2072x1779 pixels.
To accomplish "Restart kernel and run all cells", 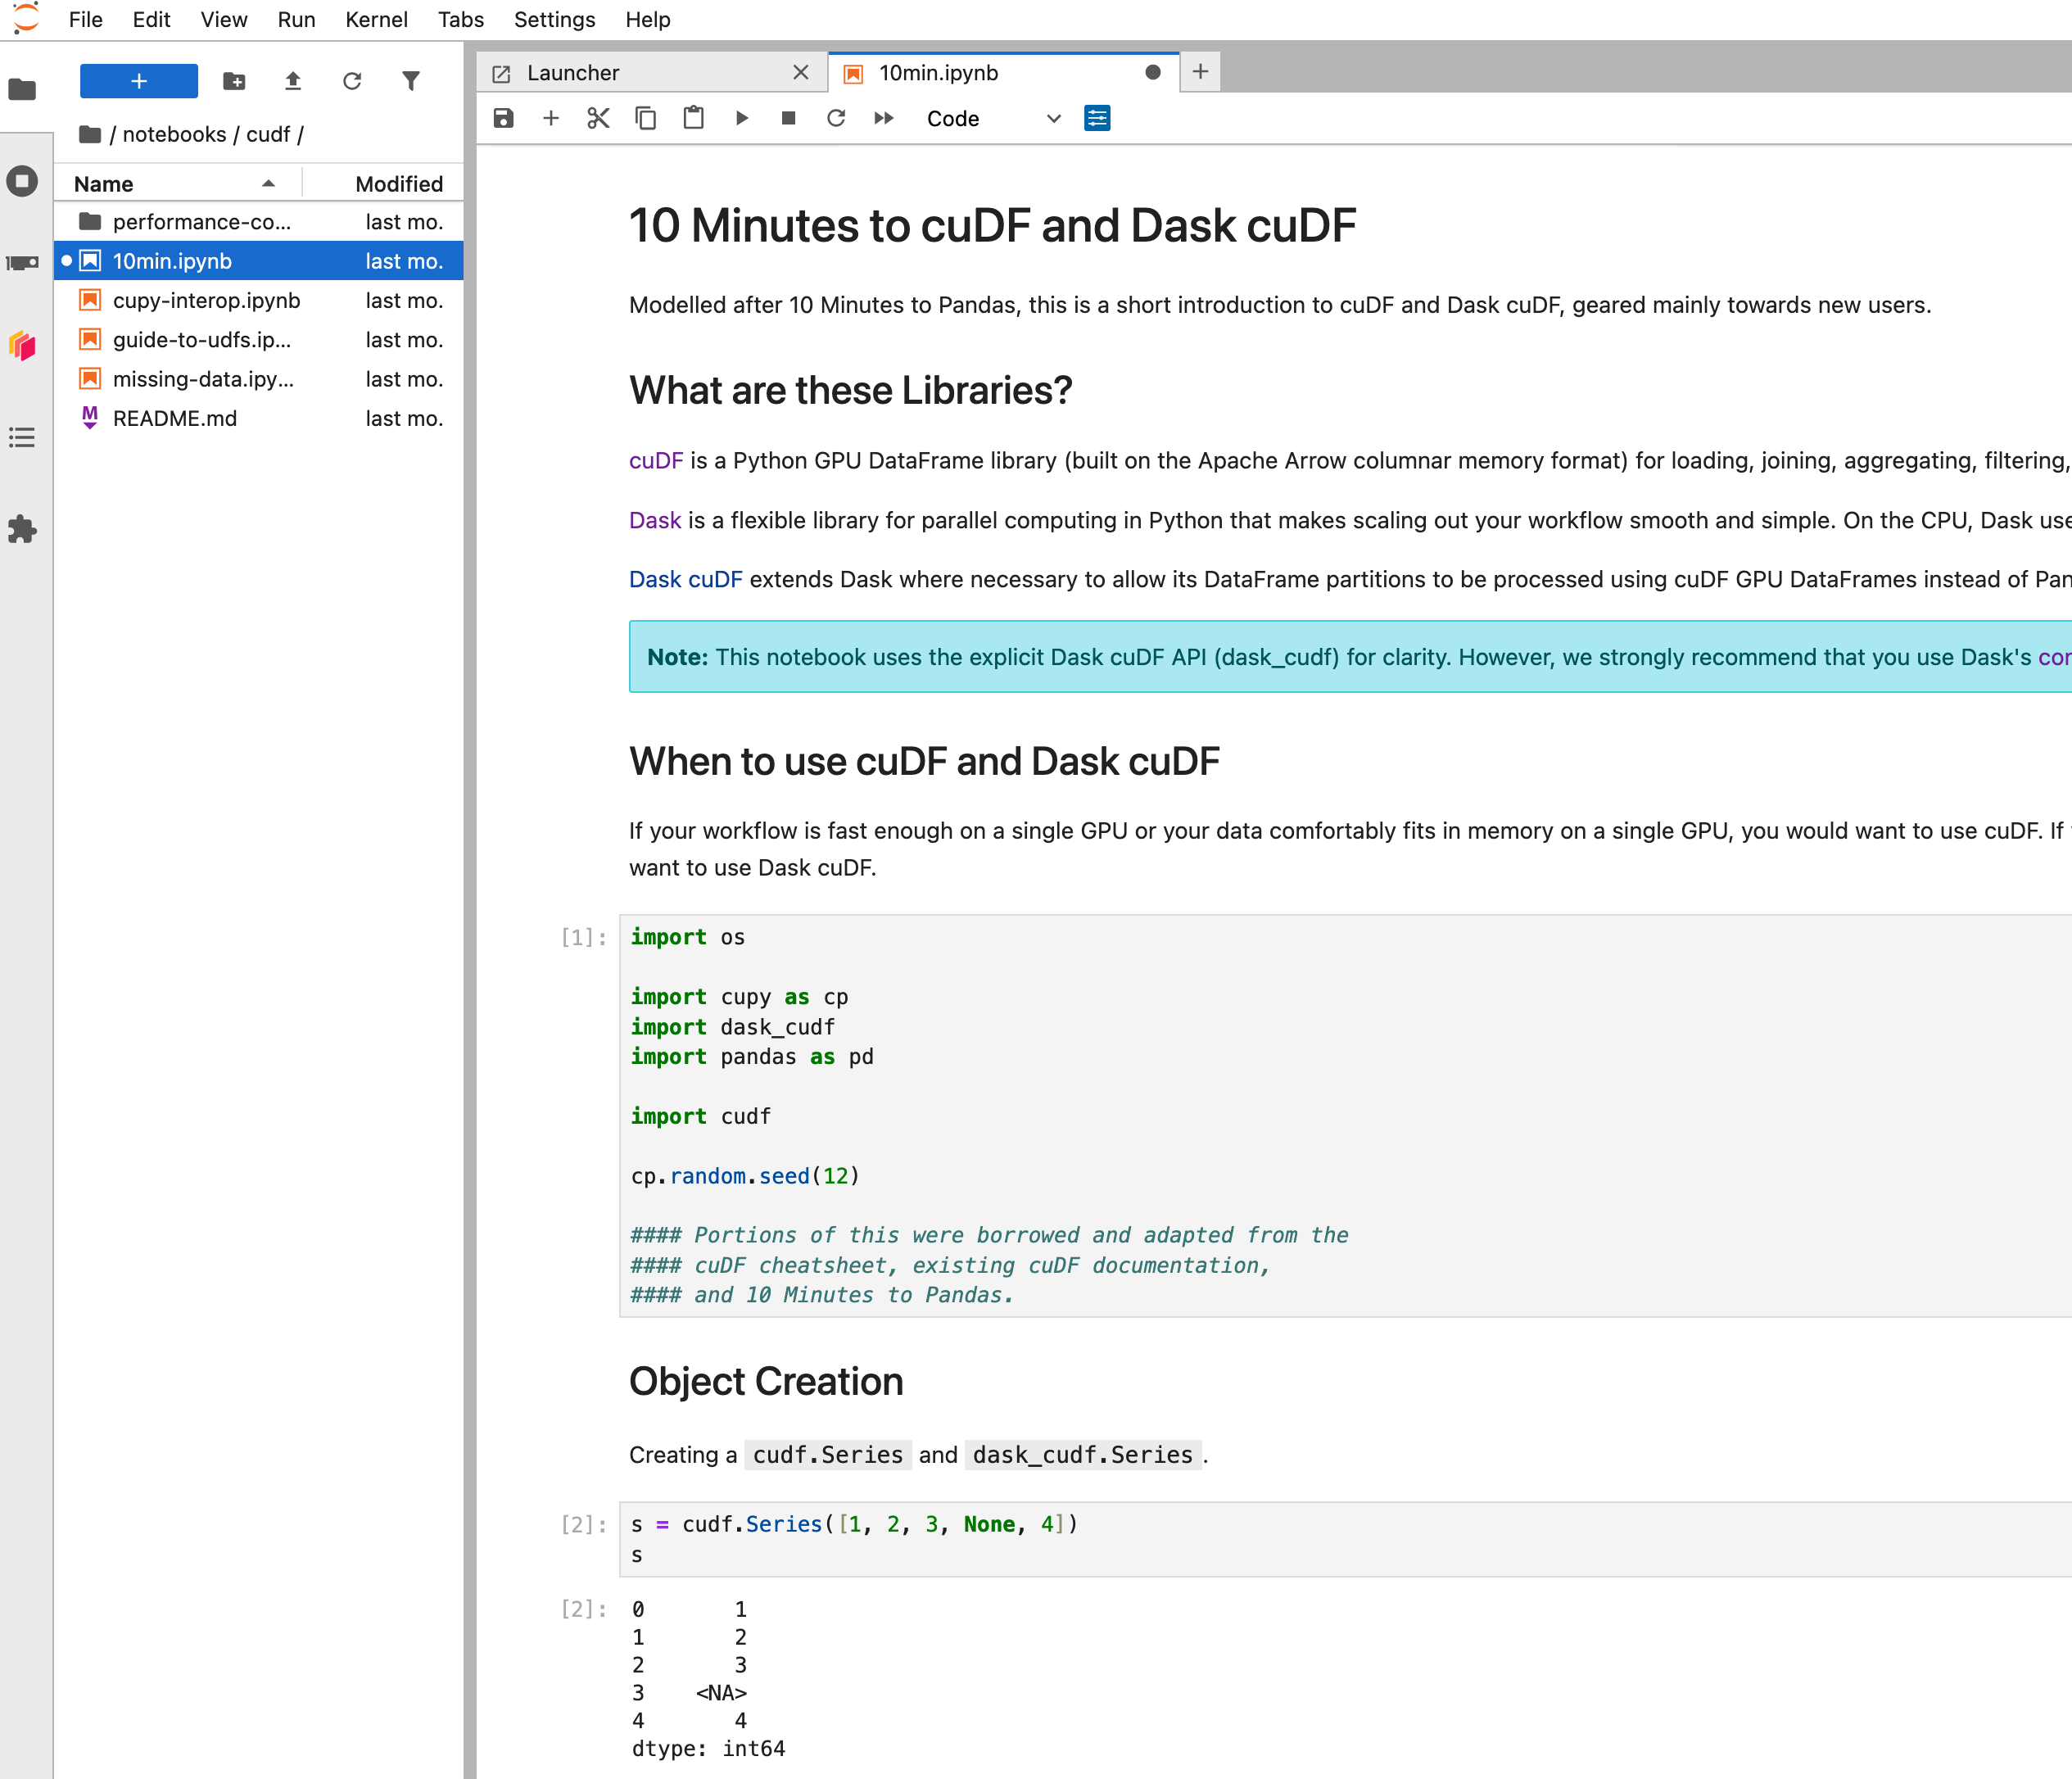I will click(x=883, y=118).
